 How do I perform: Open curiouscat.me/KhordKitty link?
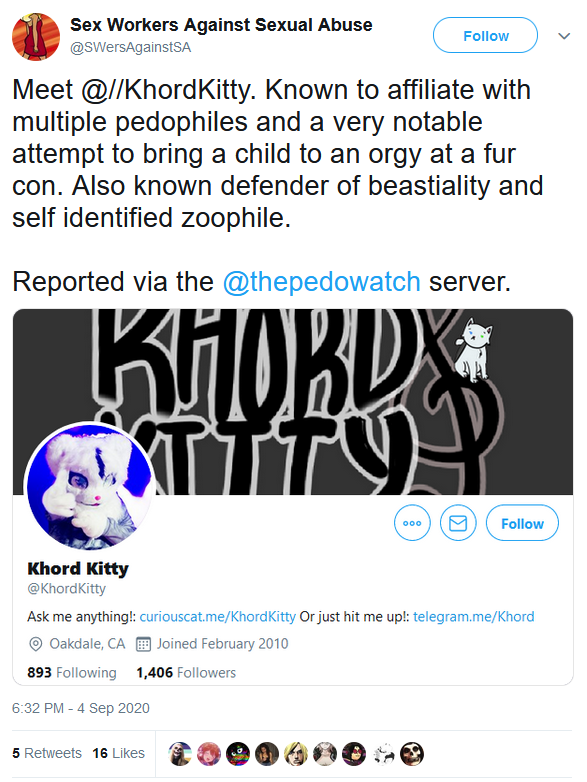[217, 616]
